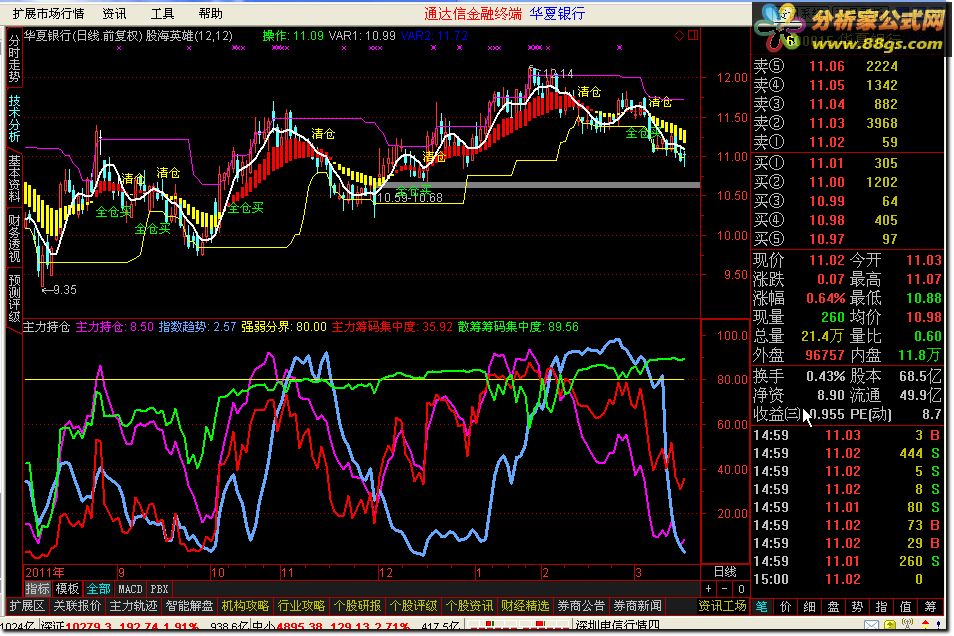Open the 券商新闻 tab
Image resolution: width=954 pixels, height=636 pixels.
tap(637, 606)
